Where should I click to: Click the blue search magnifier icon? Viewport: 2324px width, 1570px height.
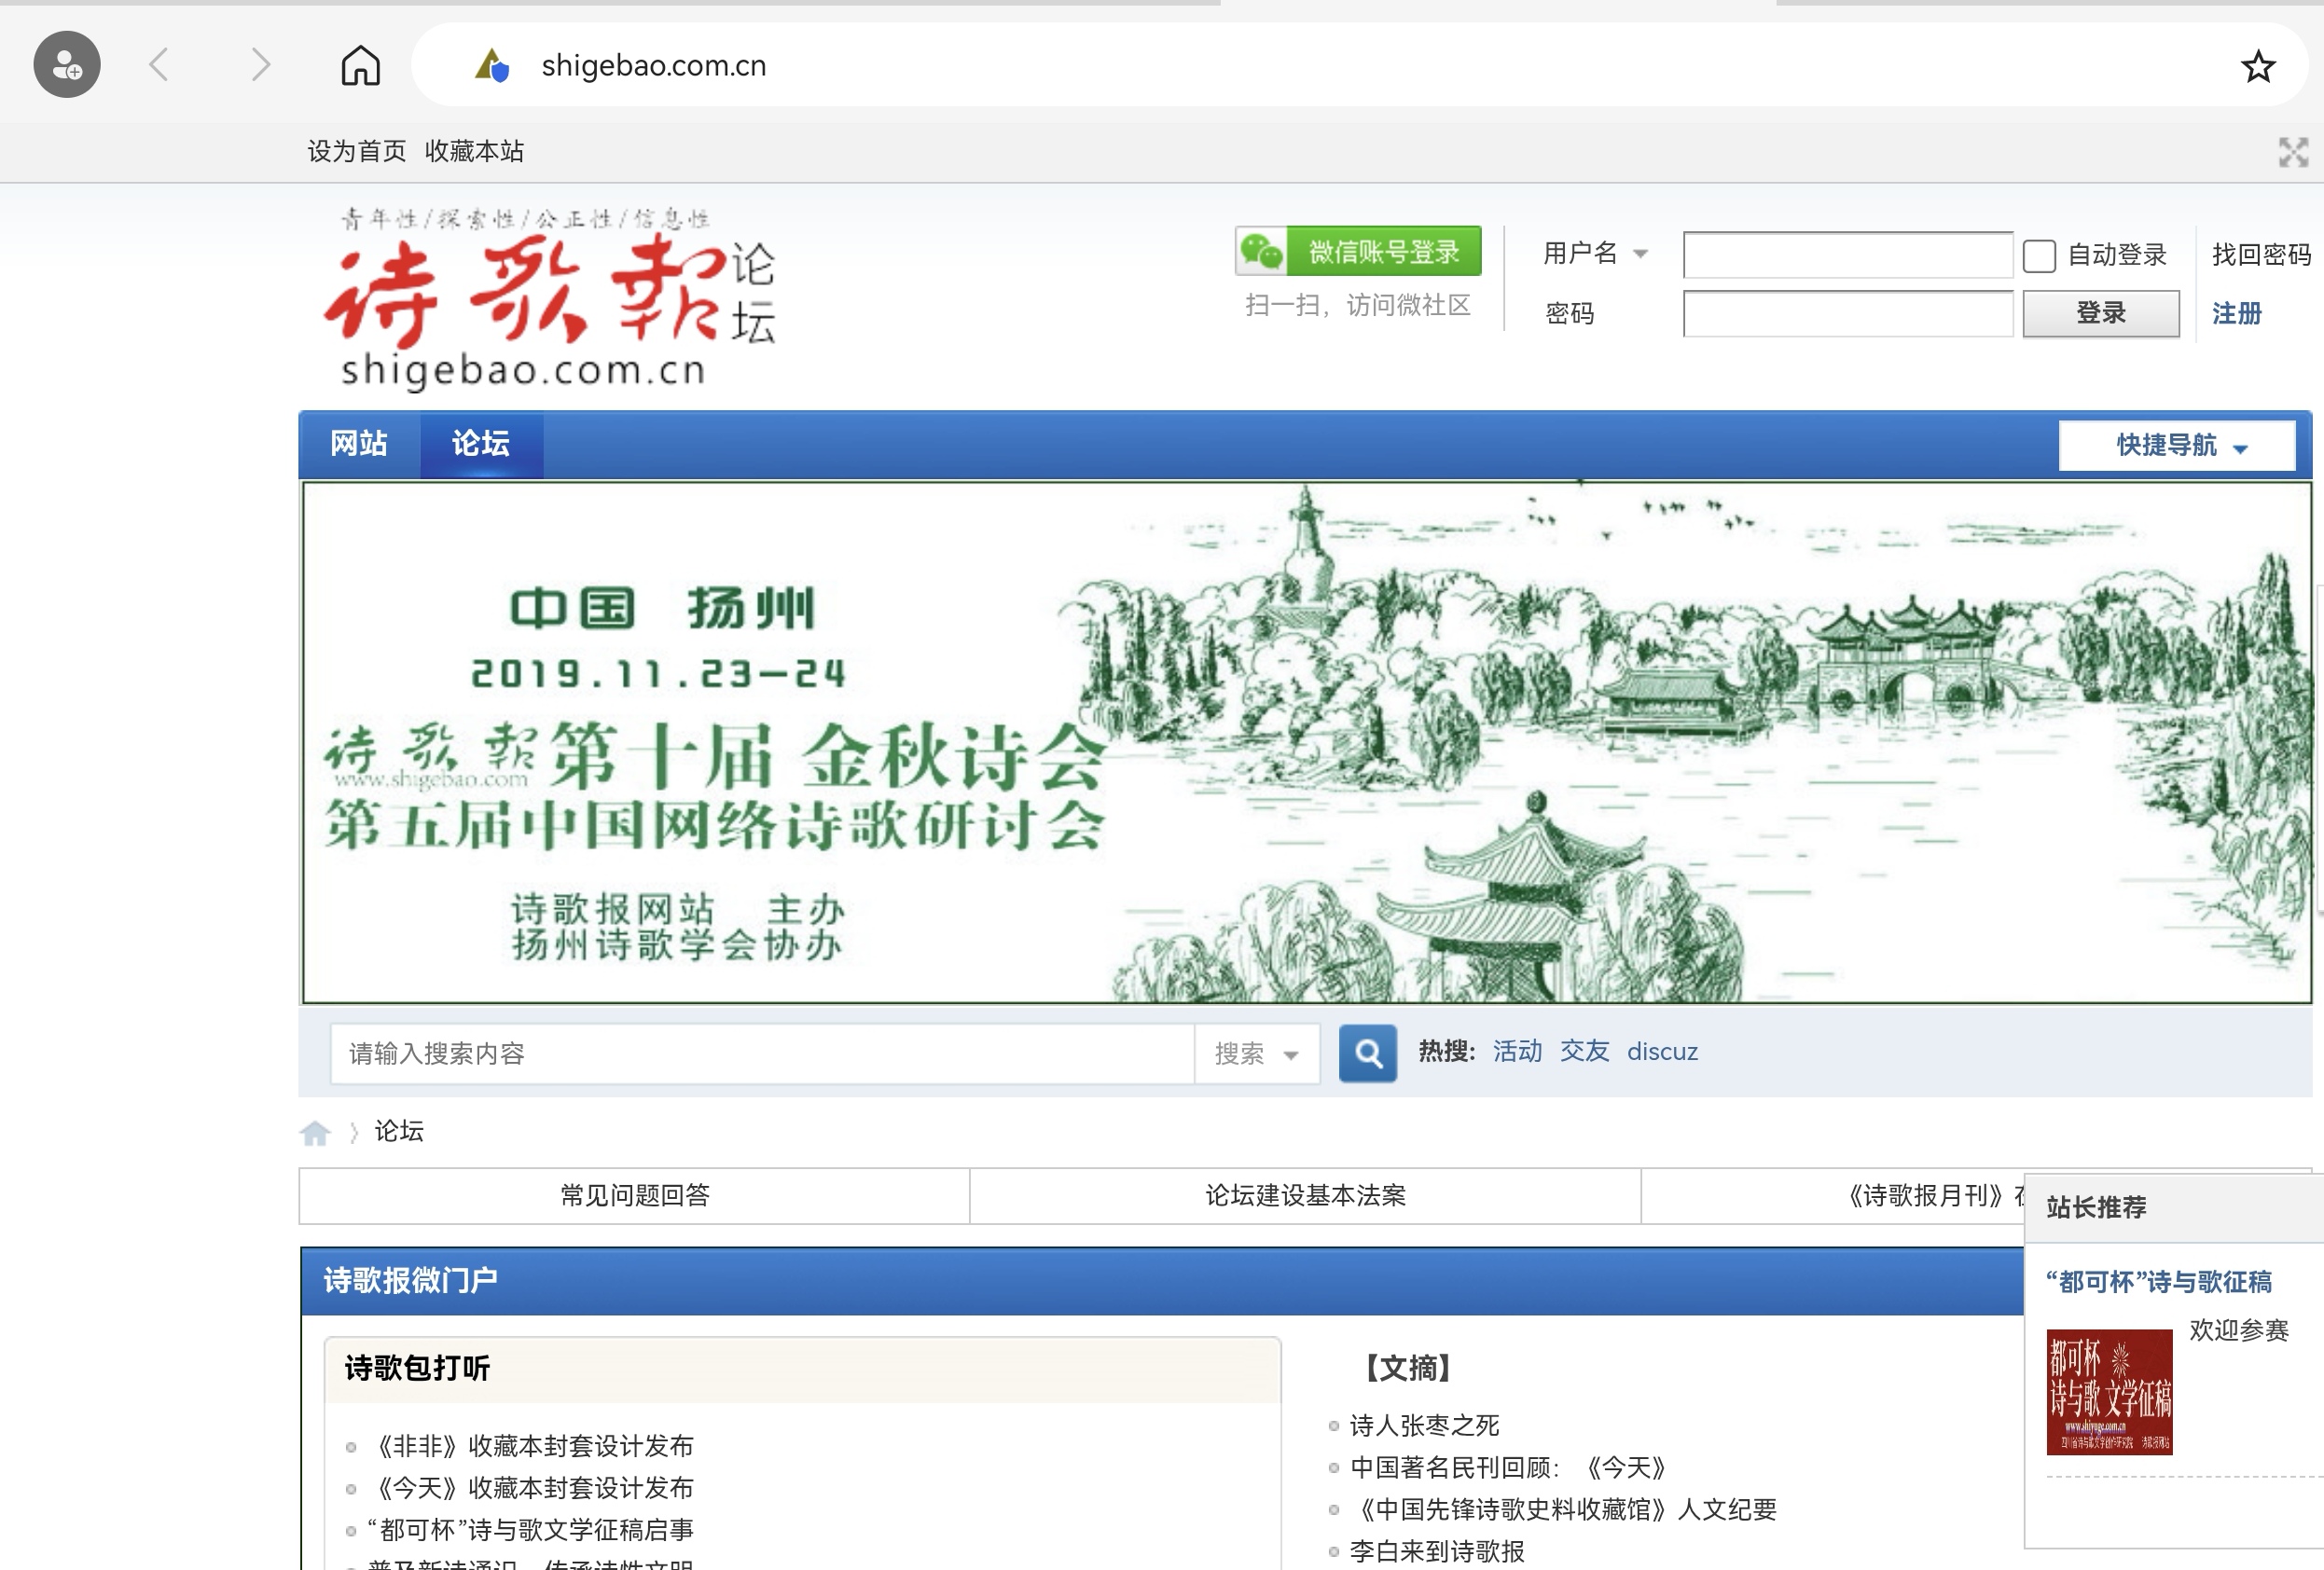pos(1368,1054)
